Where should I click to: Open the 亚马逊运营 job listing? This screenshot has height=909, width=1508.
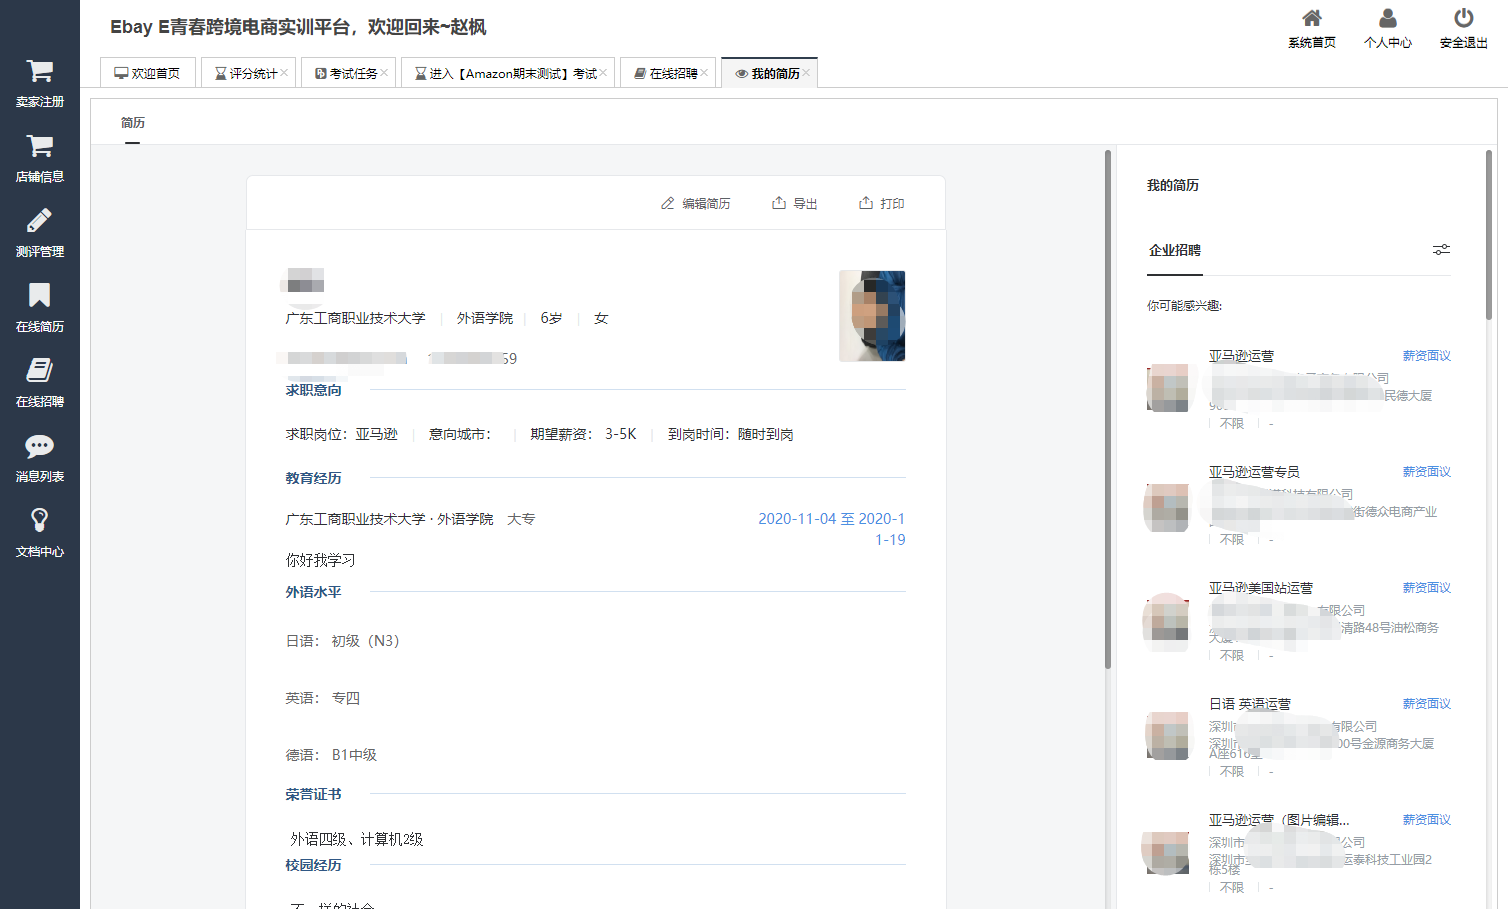click(1241, 356)
